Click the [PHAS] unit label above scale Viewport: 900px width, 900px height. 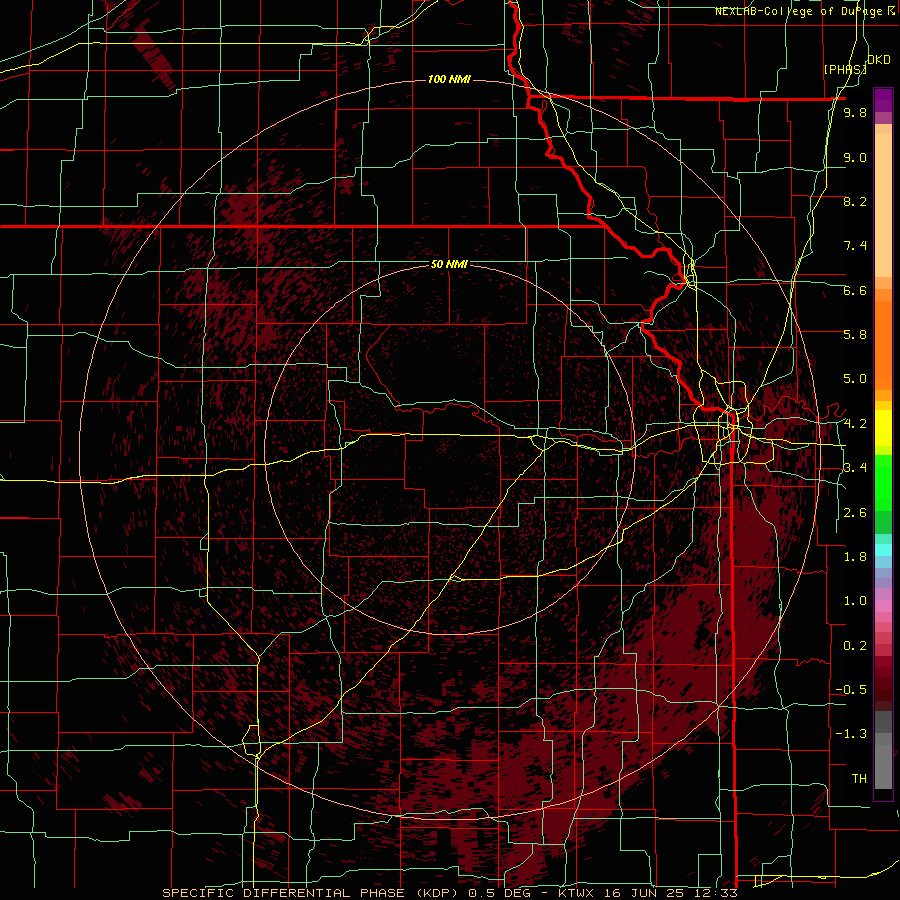[x=845, y=69]
